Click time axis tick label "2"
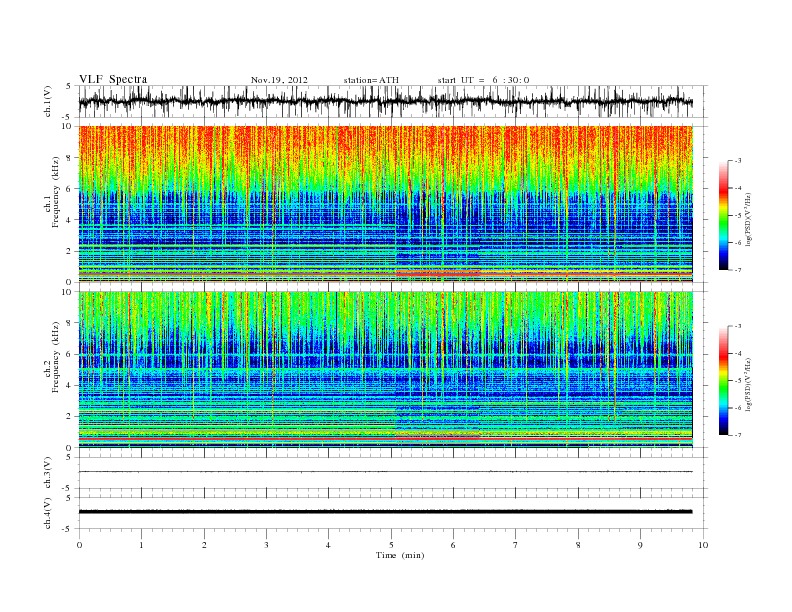Image resolution: width=792 pixels, height=612 pixels. click(x=204, y=545)
